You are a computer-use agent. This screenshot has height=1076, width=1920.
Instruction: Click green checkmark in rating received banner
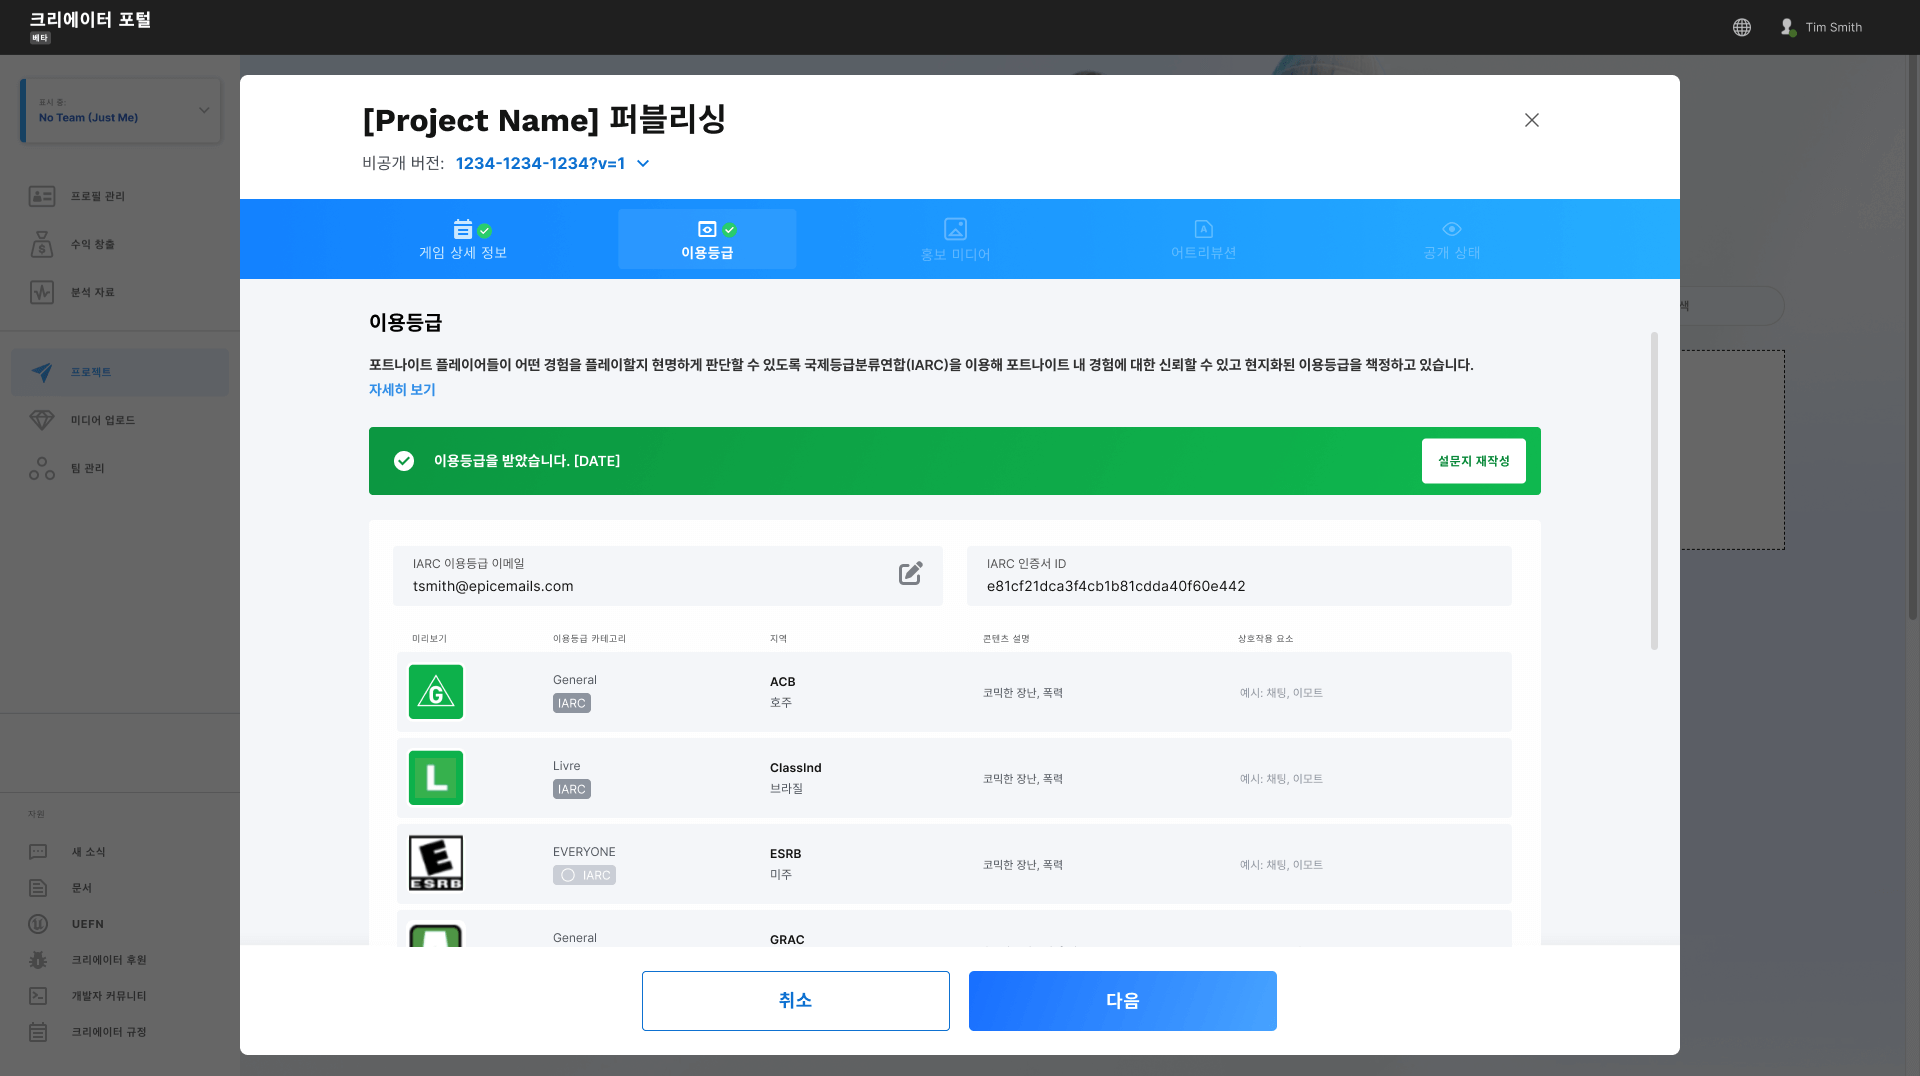(404, 461)
